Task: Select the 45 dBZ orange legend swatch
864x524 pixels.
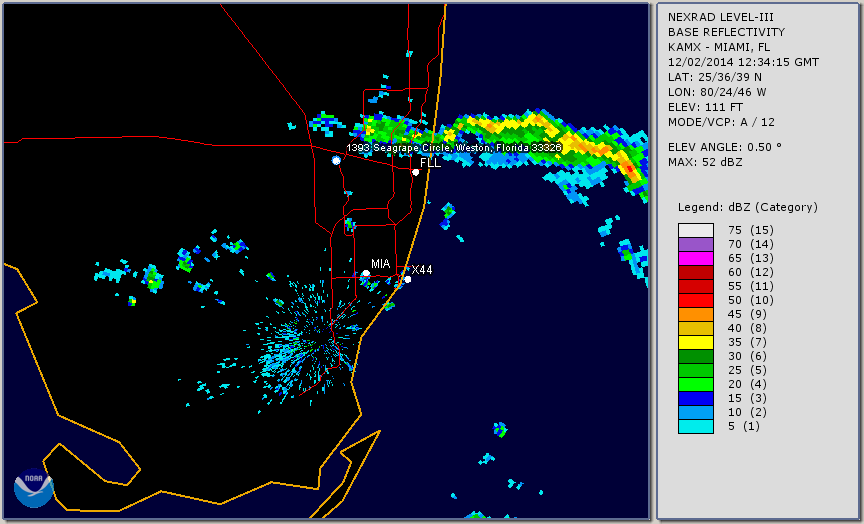Action: point(696,314)
